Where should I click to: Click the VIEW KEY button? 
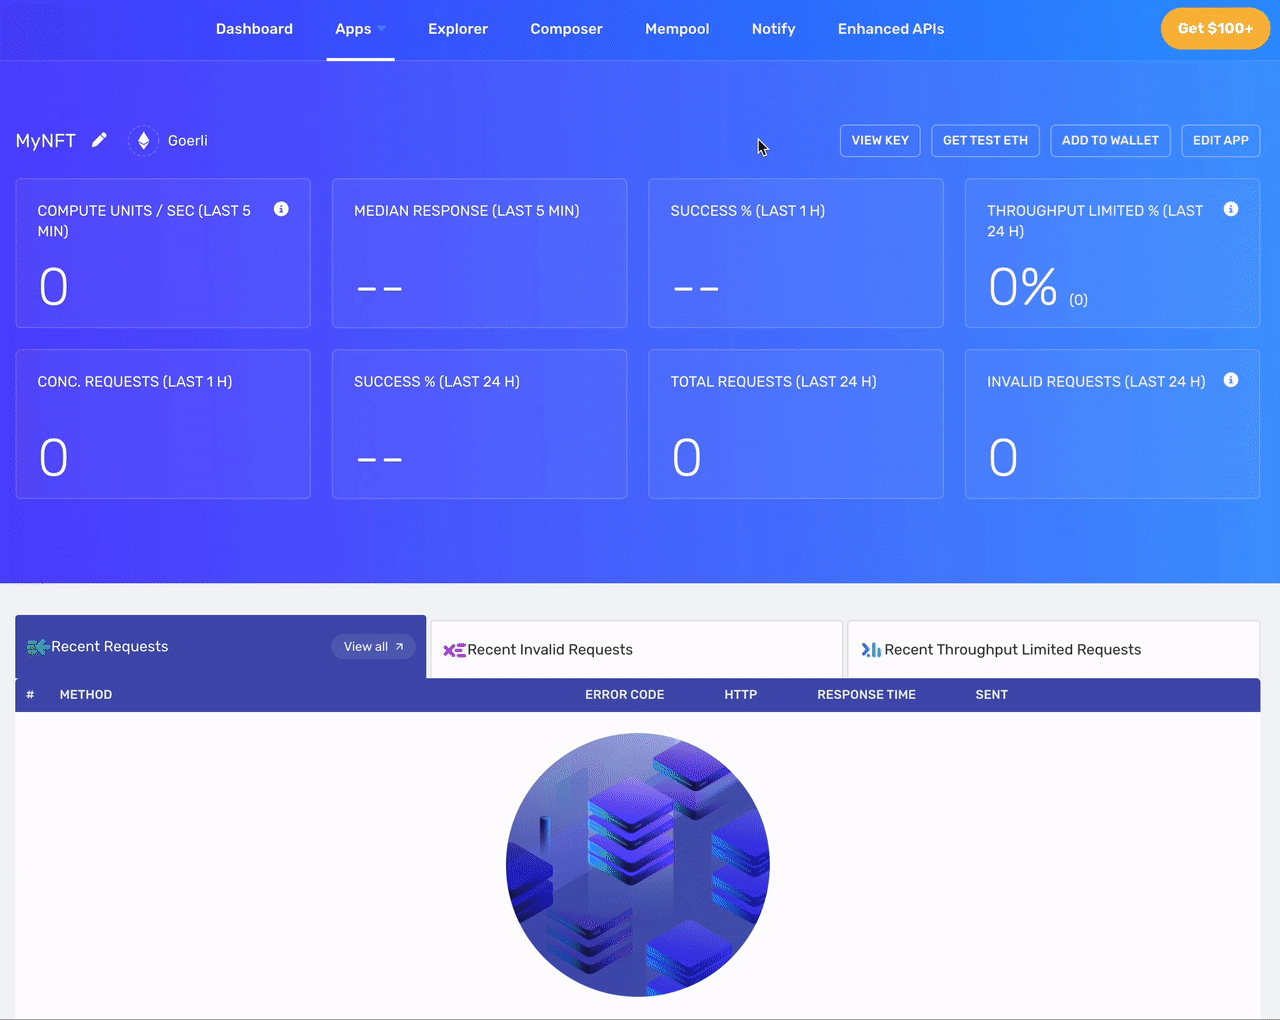(879, 140)
